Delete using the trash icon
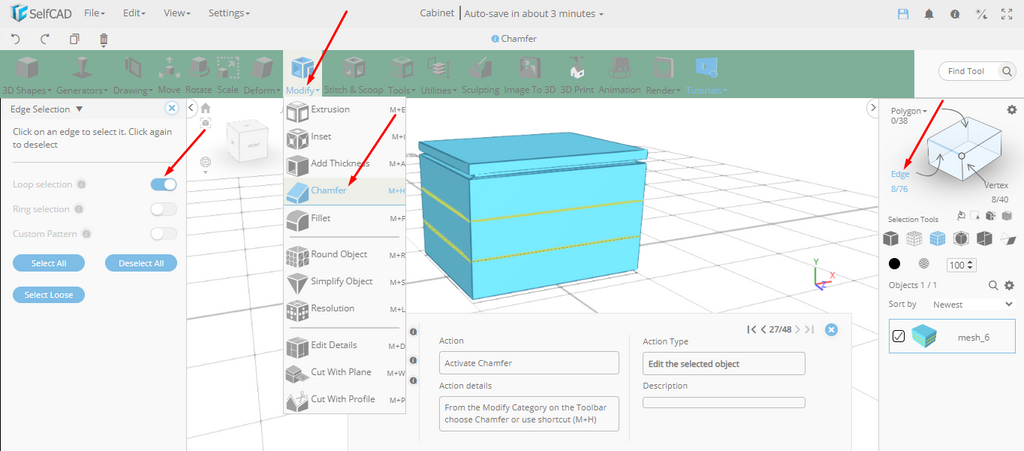1024x451 pixels. coord(103,39)
